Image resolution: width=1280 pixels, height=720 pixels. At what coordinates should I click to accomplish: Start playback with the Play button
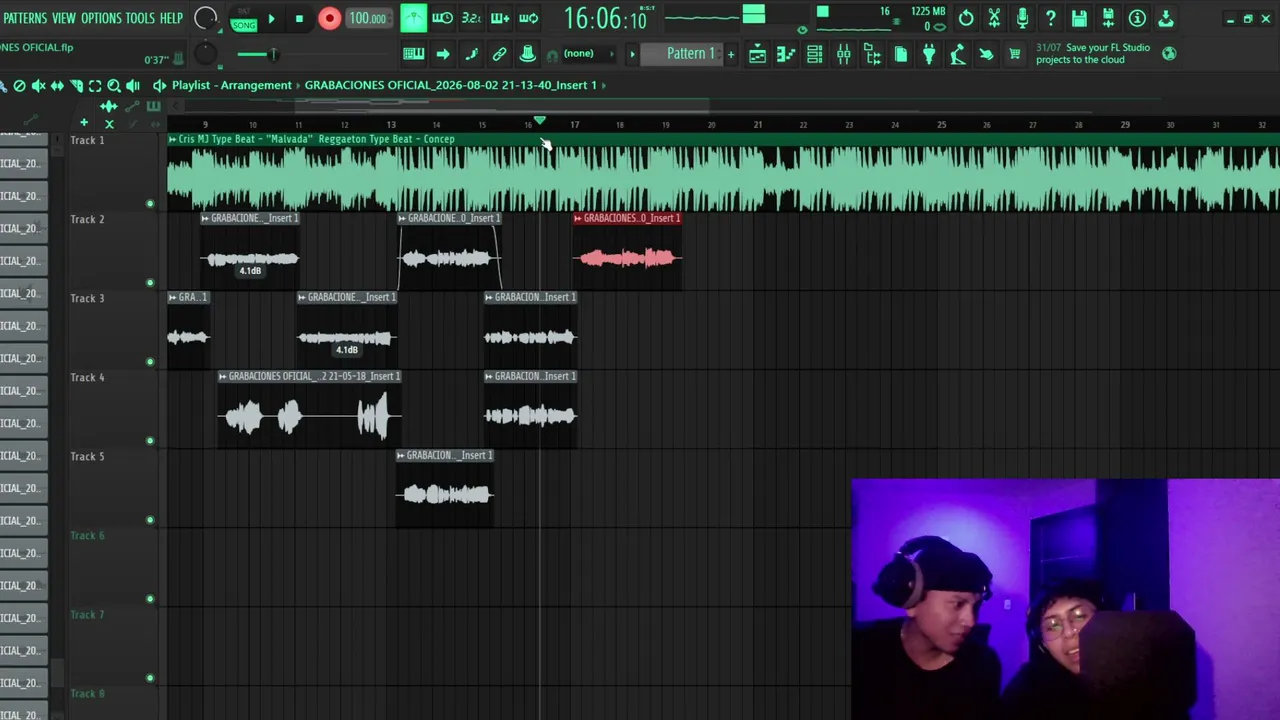pyautogui.click(x=271, y=18)
